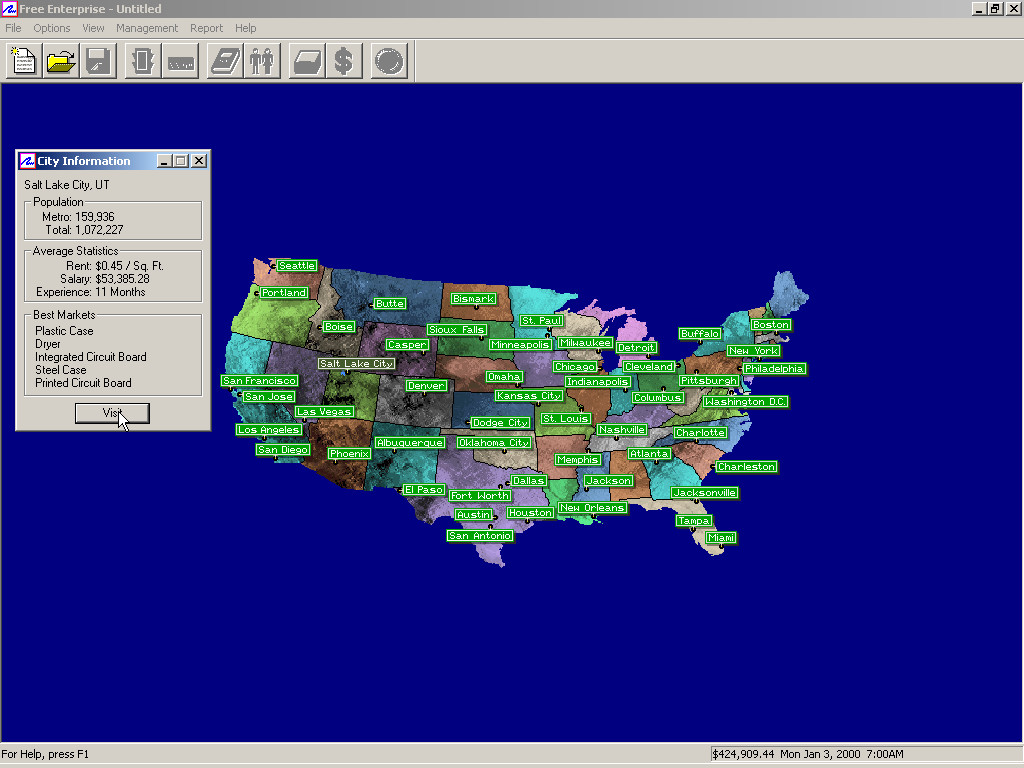Click the Save floppy disk toolbar icon
Viewport: 1024px width, 768px height.
pos(99,61)
